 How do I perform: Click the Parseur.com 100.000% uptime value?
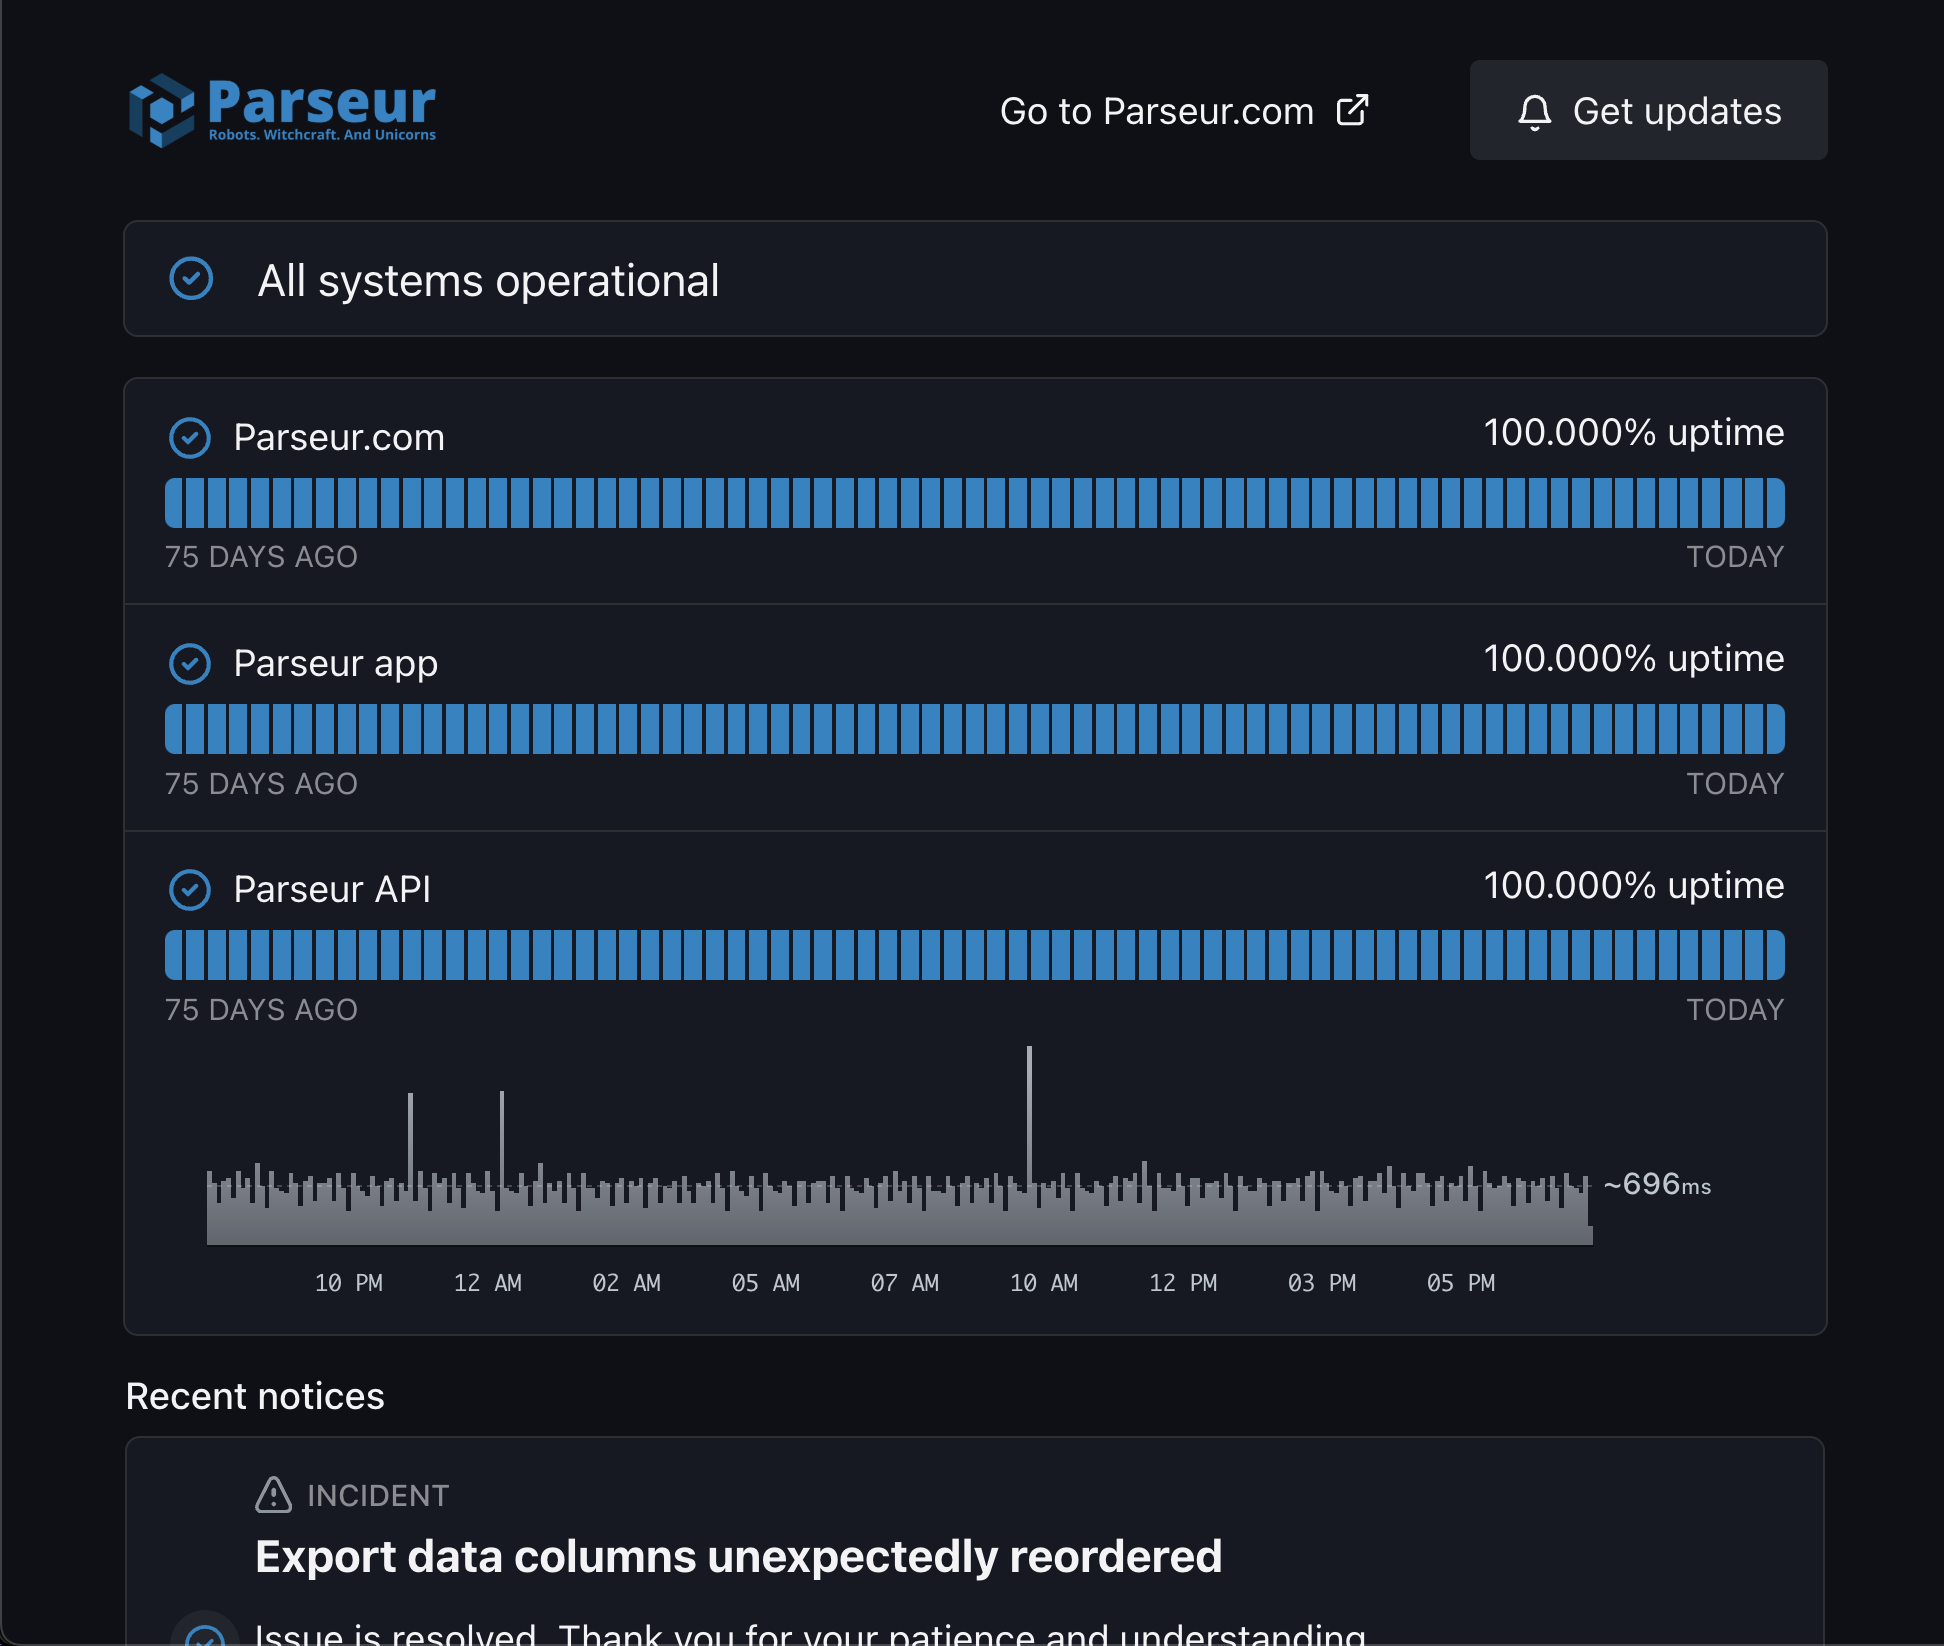click(1634, 433)
